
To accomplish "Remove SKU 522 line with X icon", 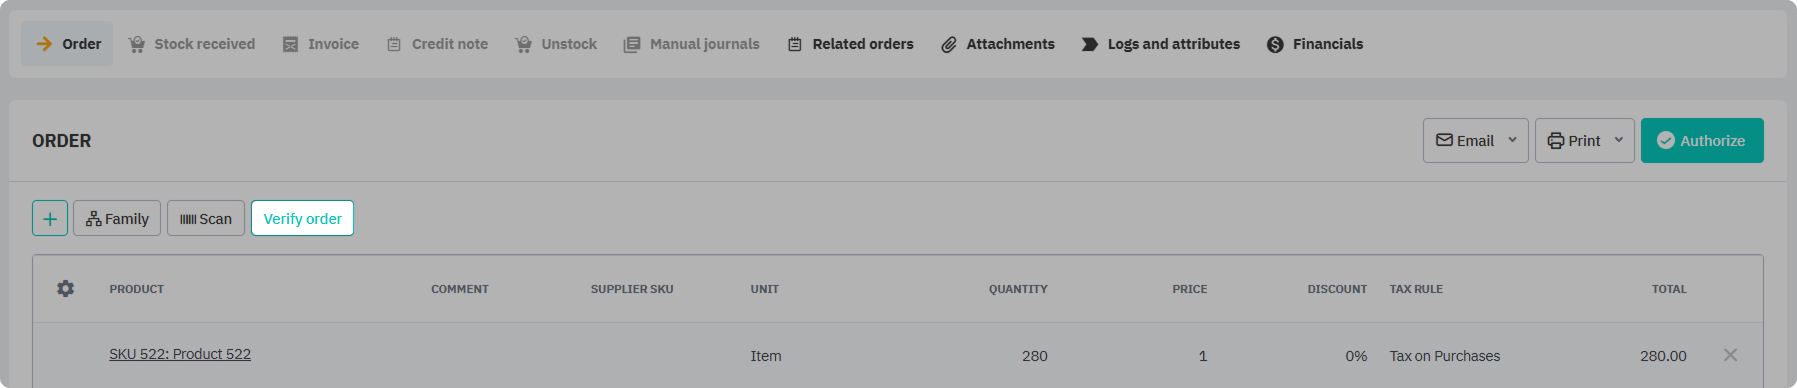I will 1730,355.
